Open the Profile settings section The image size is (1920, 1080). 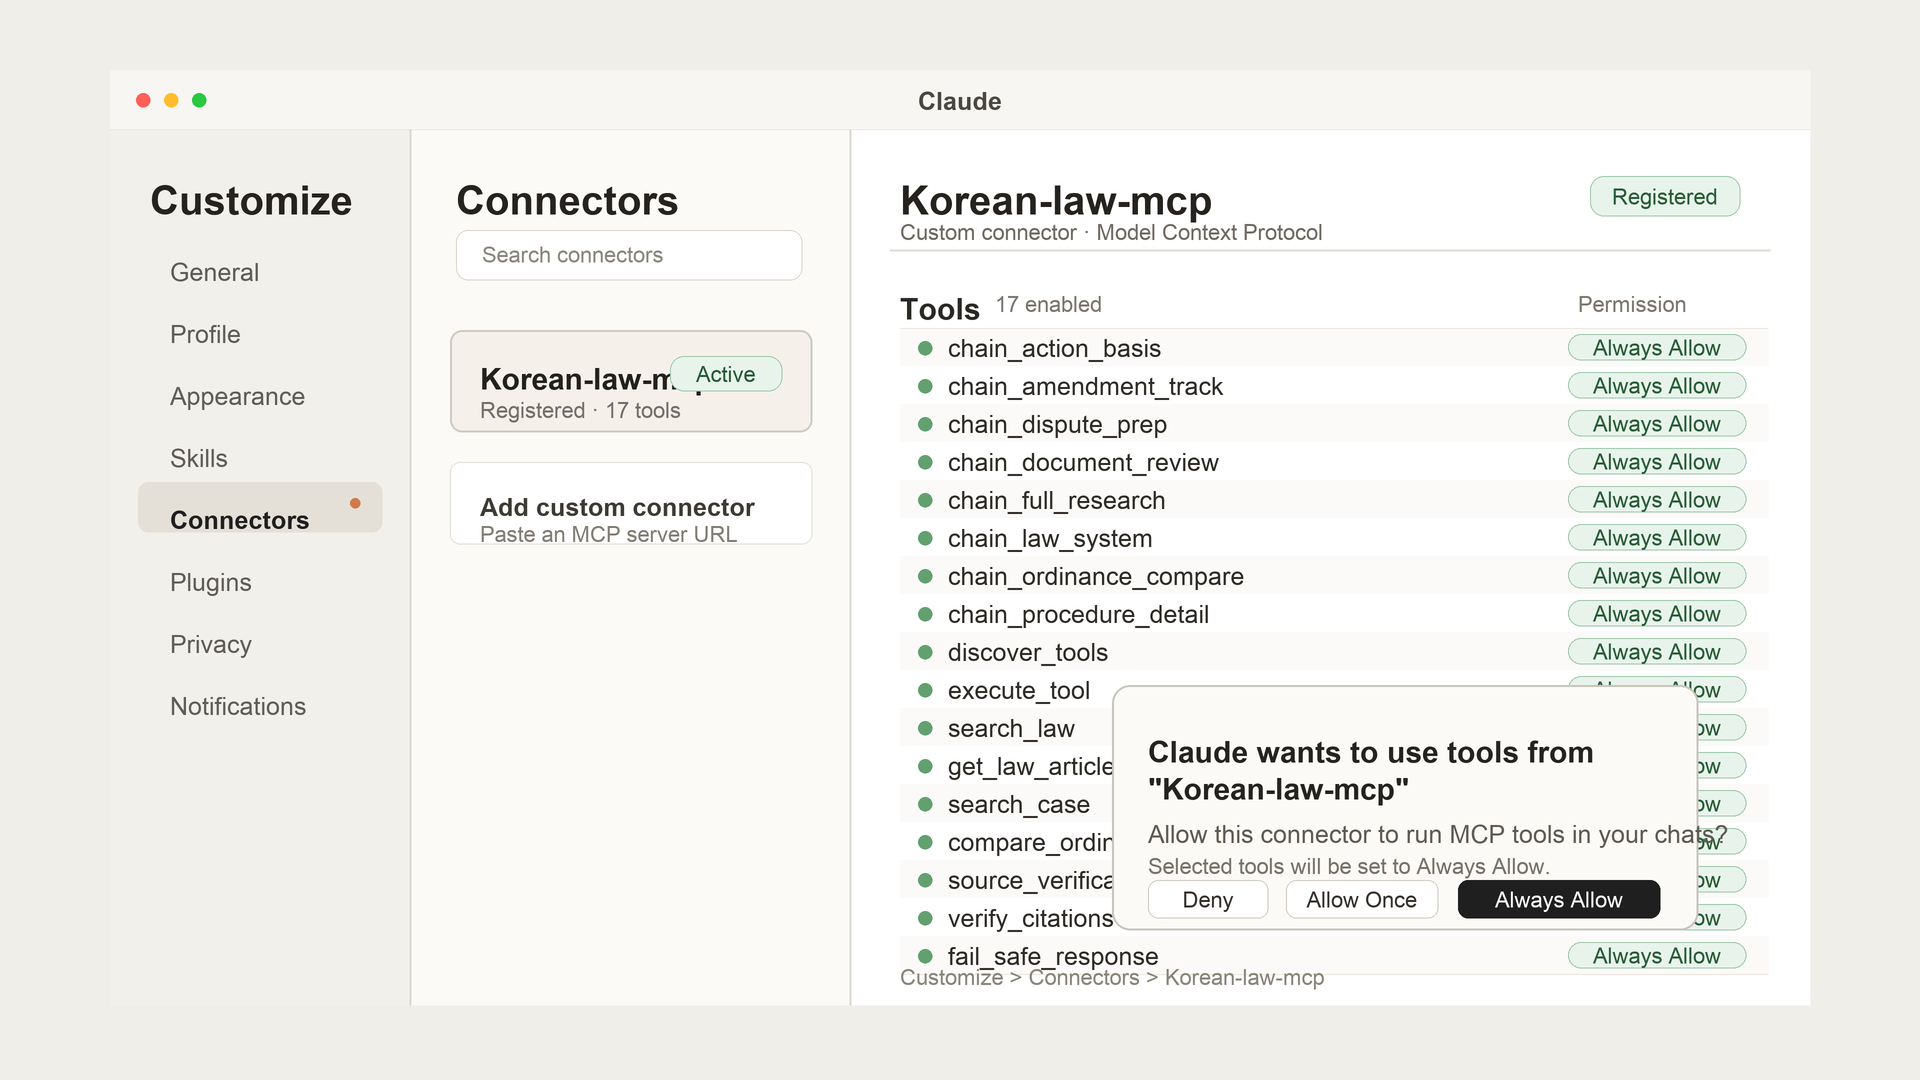[205, 334]
